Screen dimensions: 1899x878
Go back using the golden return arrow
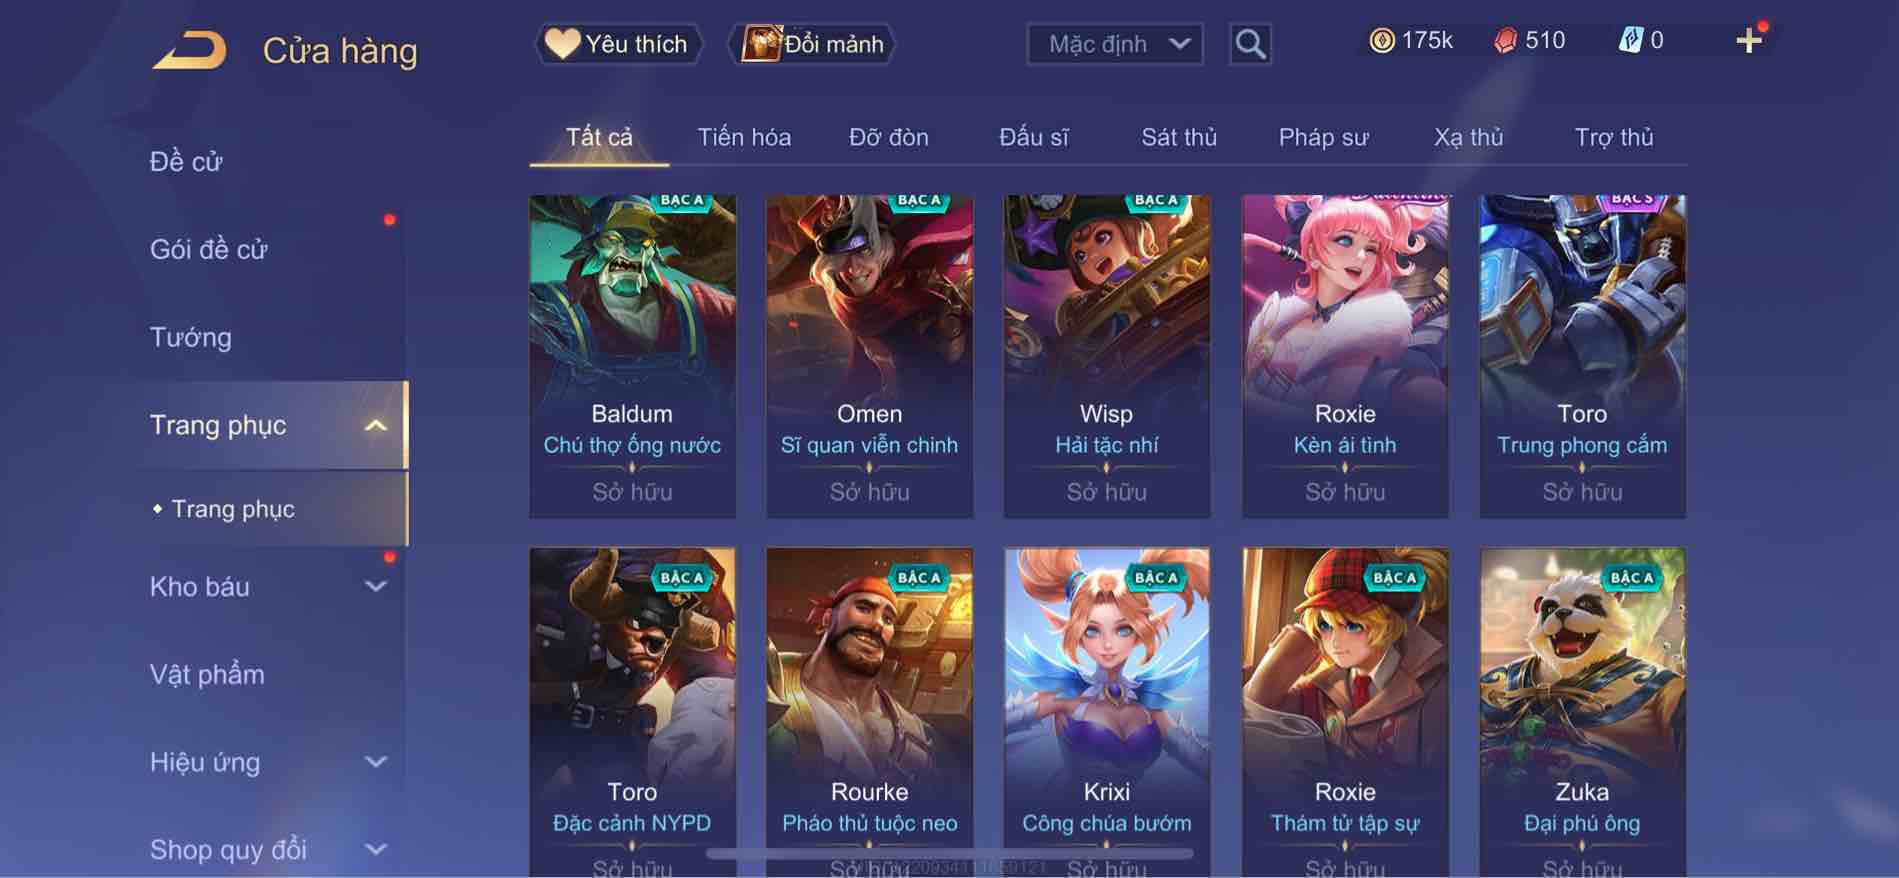189,50
